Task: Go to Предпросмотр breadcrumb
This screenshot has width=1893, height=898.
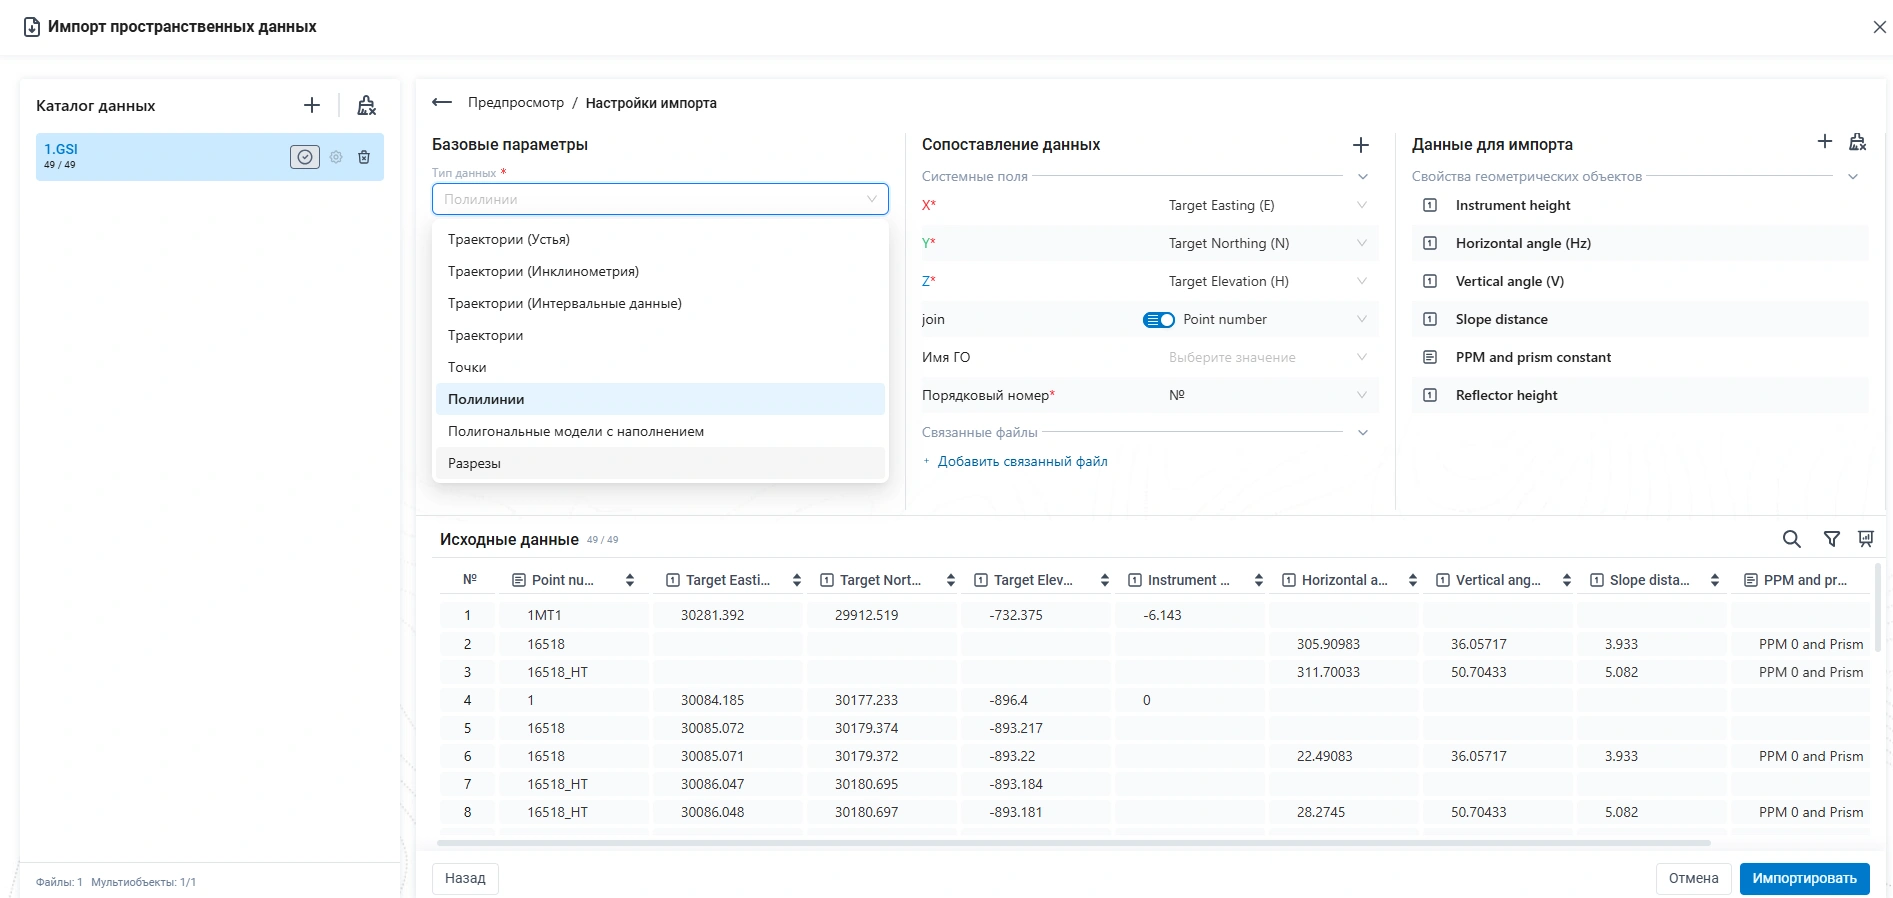Action: (516, 103)
